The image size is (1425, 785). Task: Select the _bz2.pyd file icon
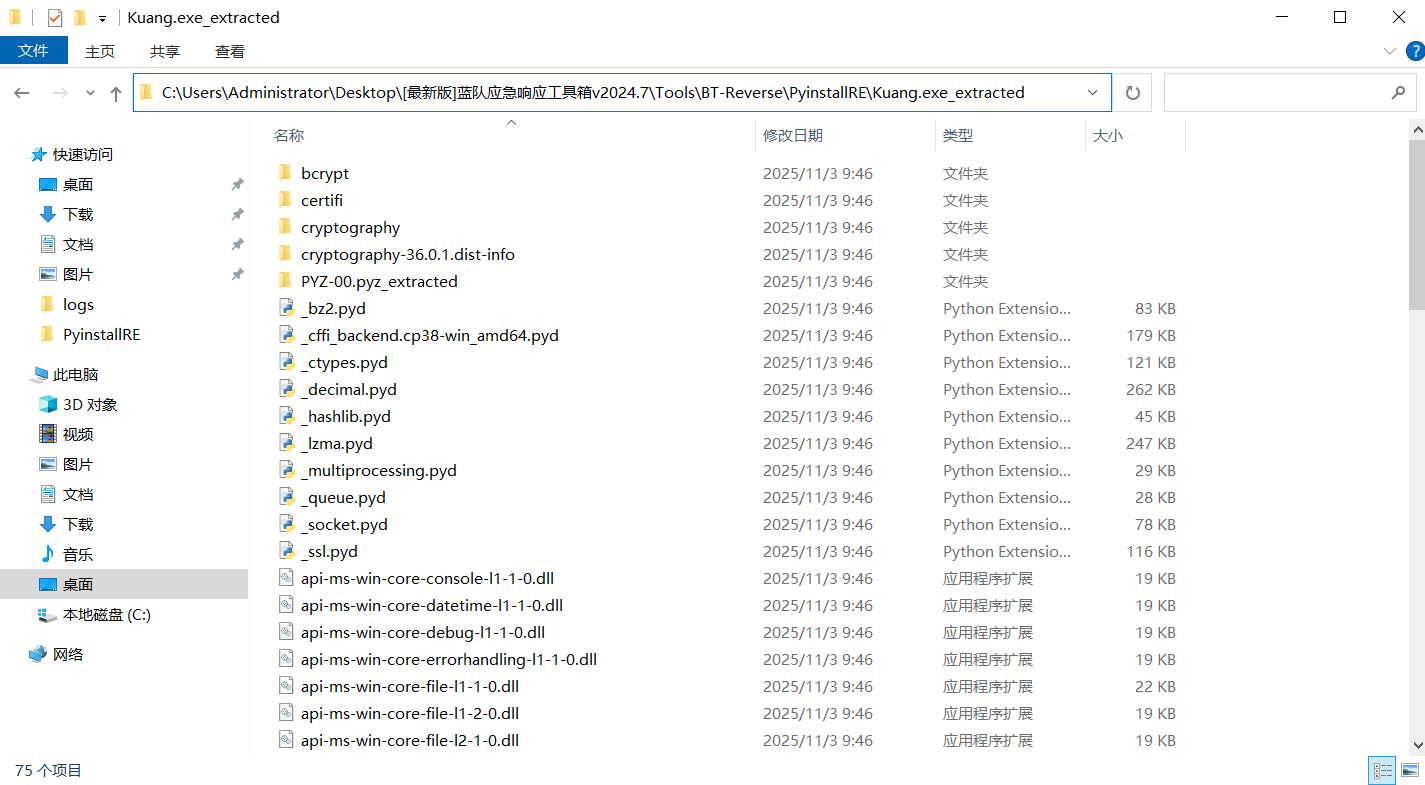pos(285,308)
